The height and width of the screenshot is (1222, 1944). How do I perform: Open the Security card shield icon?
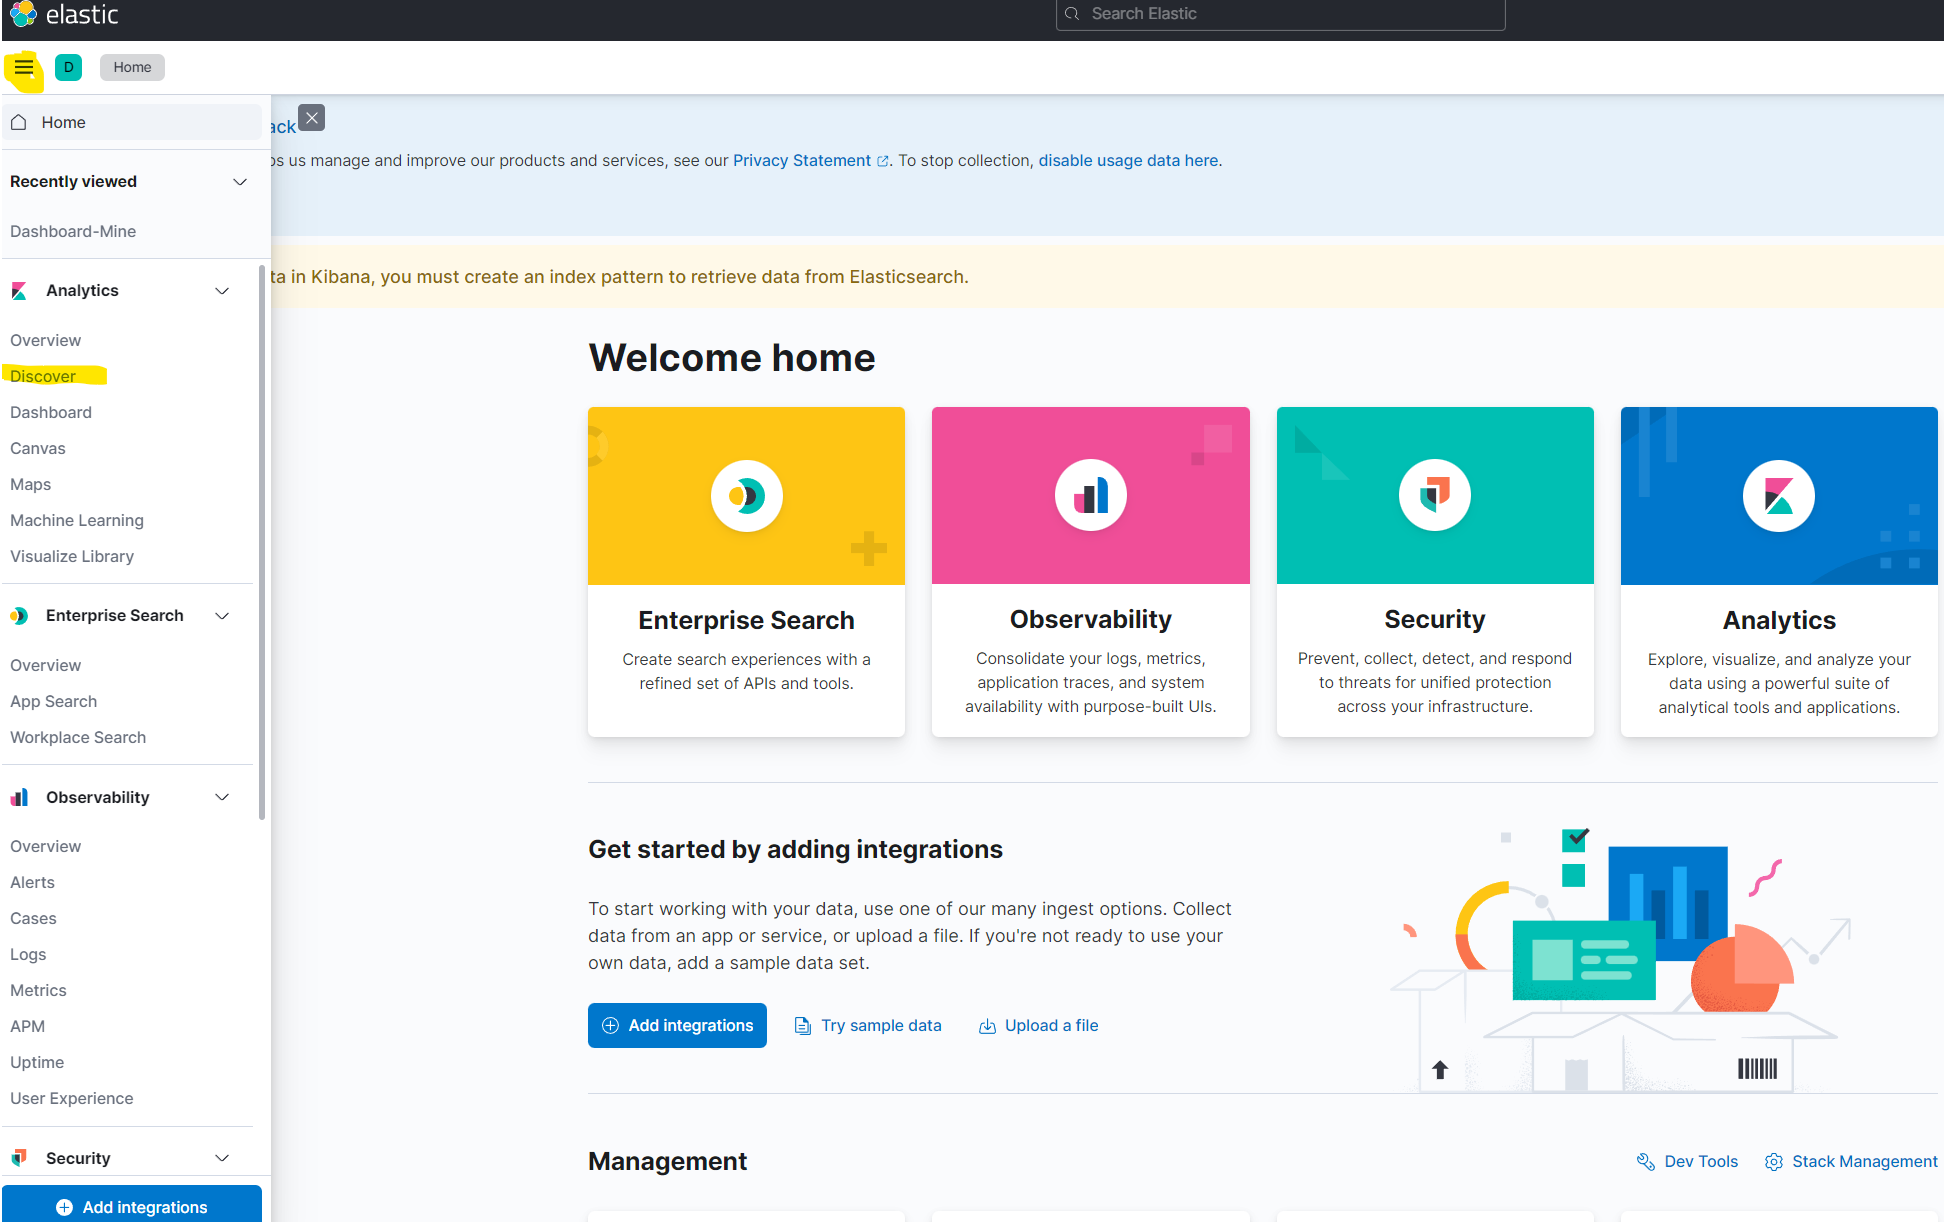1434,496
